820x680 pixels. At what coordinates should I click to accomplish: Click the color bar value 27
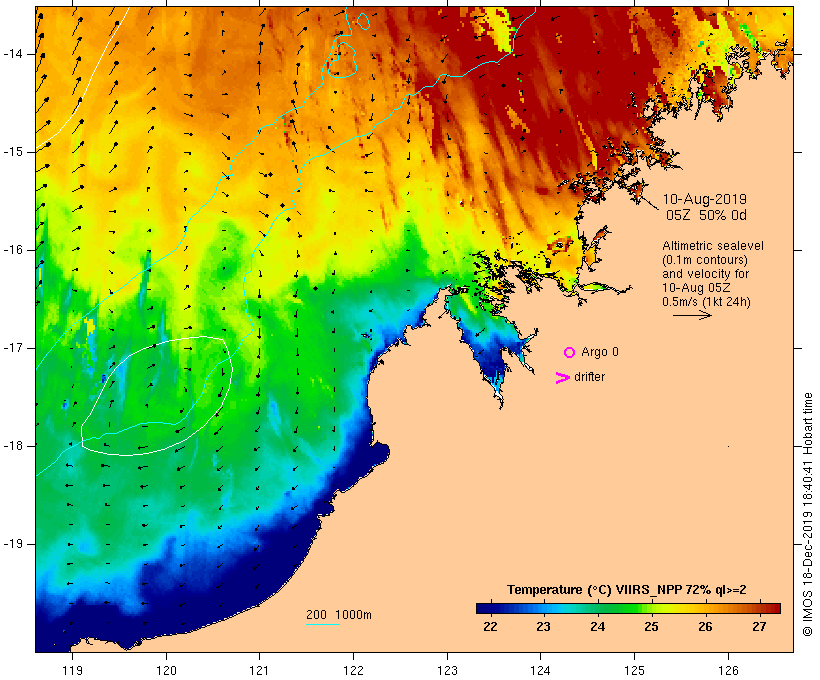(759, 626)
